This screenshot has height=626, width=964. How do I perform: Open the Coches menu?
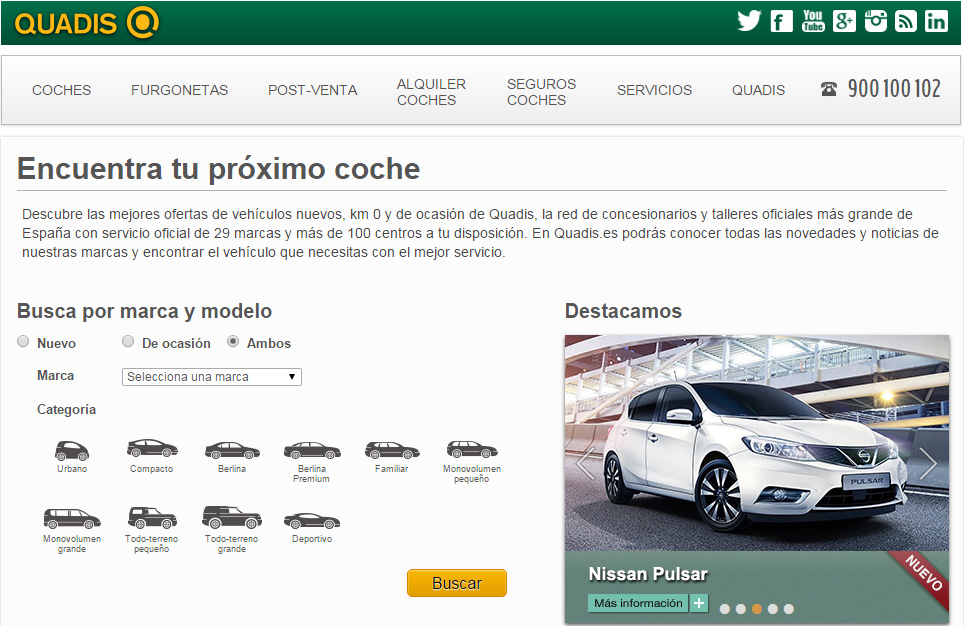click(x=61, y=90)
